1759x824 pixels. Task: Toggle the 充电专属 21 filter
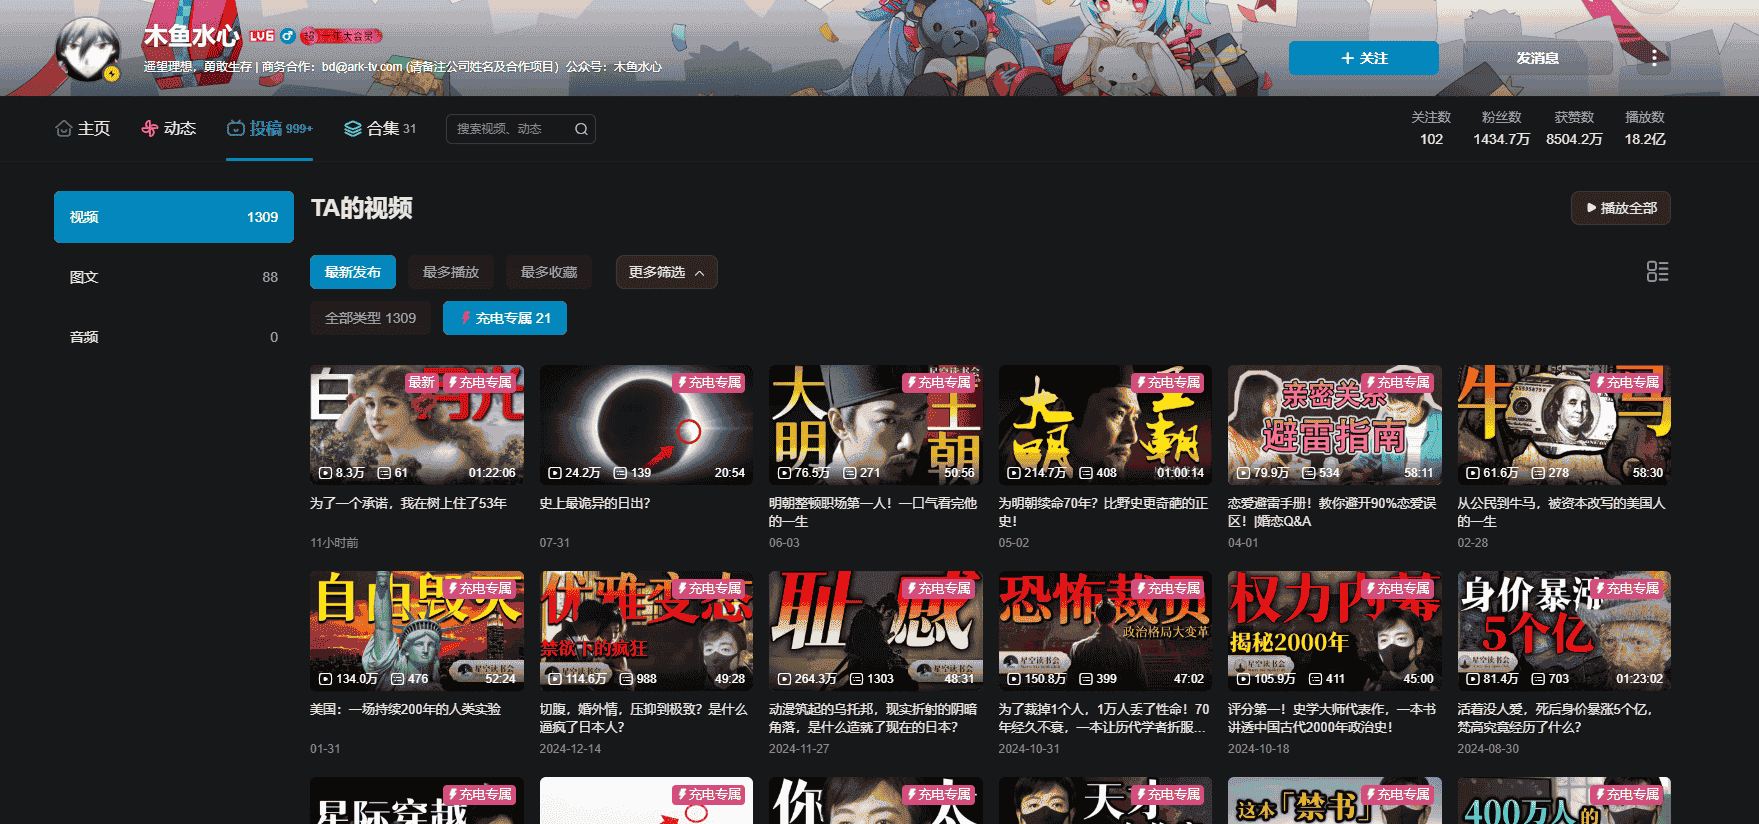click(x=505, y=318)
